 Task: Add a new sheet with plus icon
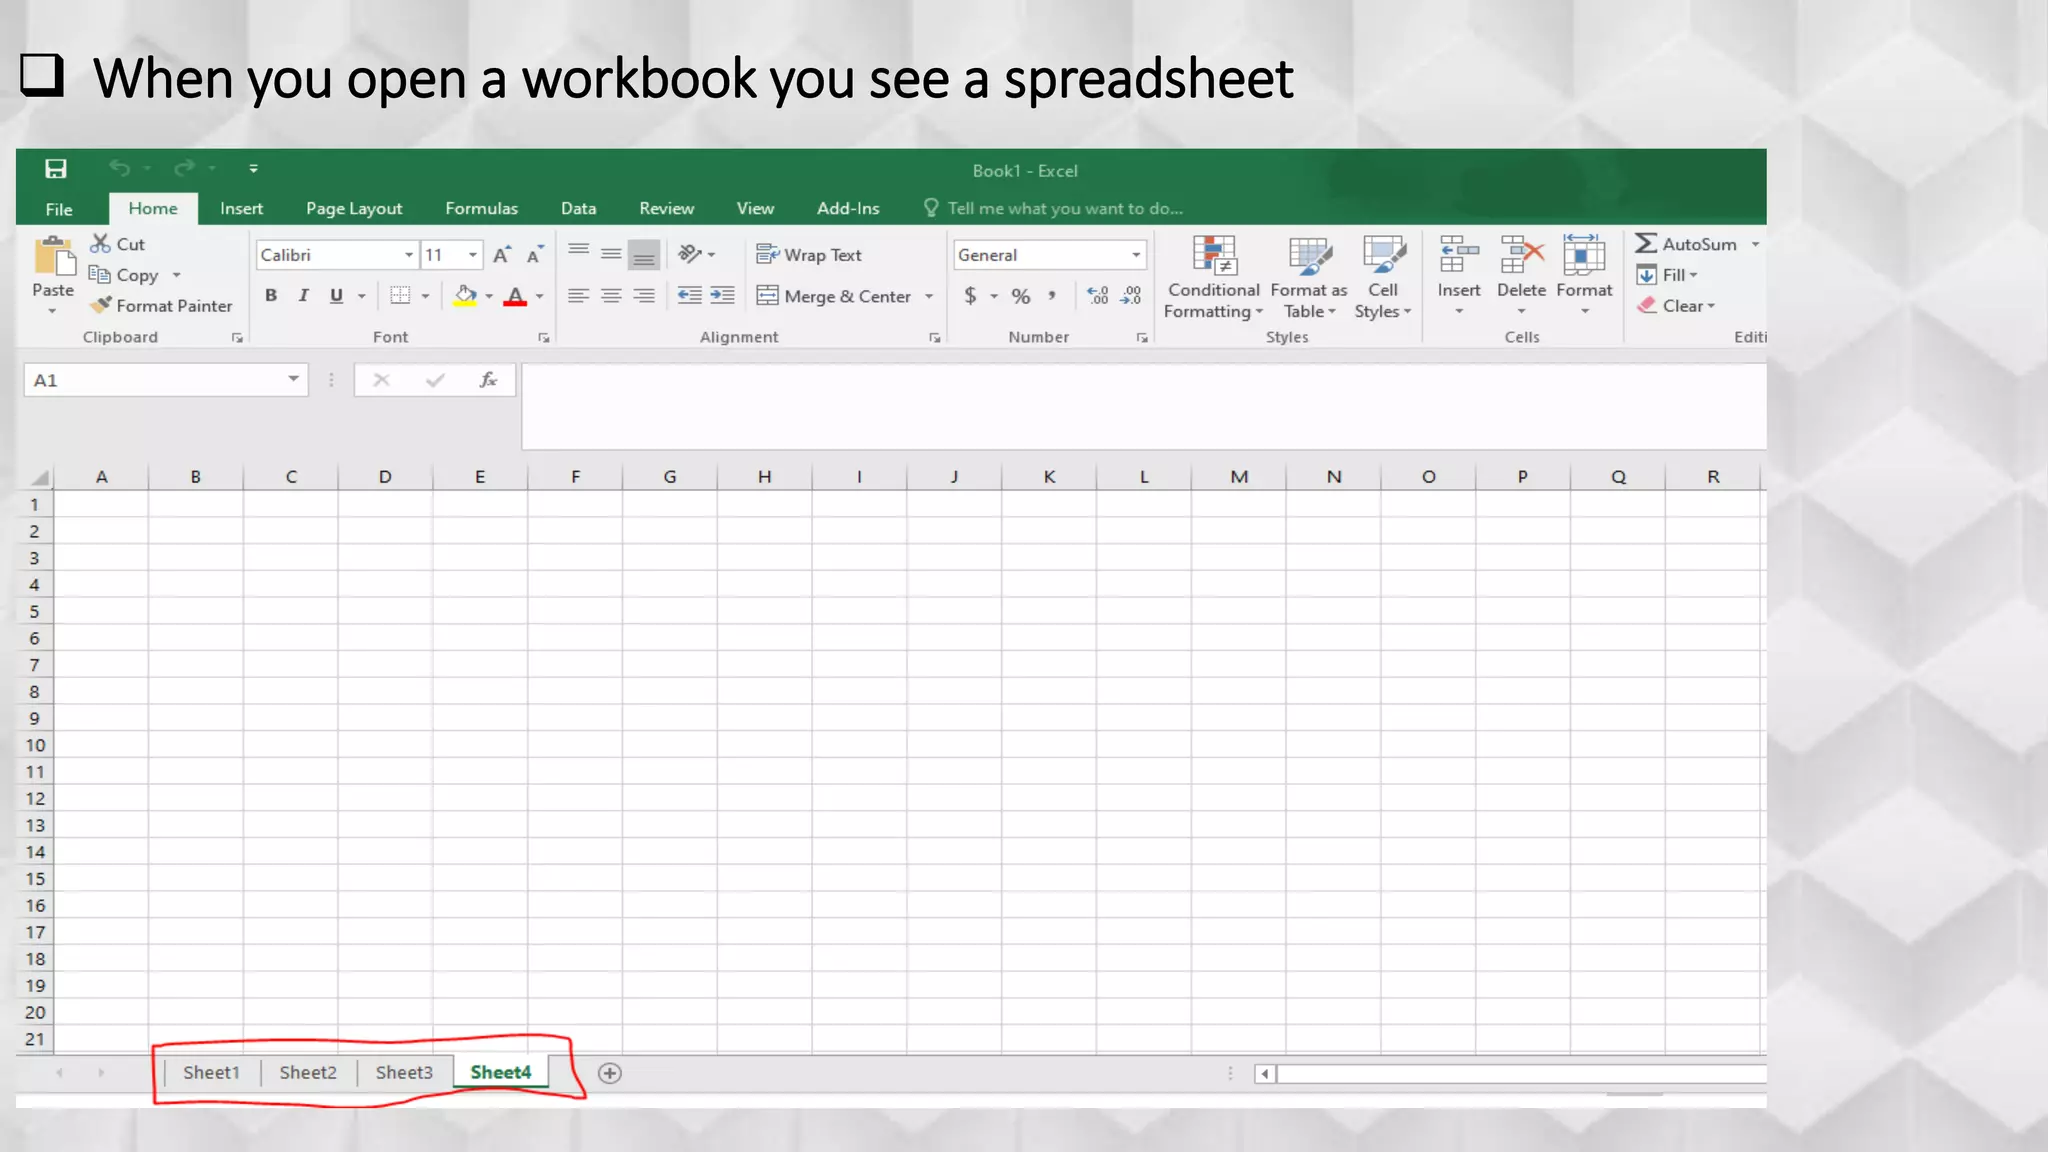609,1073
